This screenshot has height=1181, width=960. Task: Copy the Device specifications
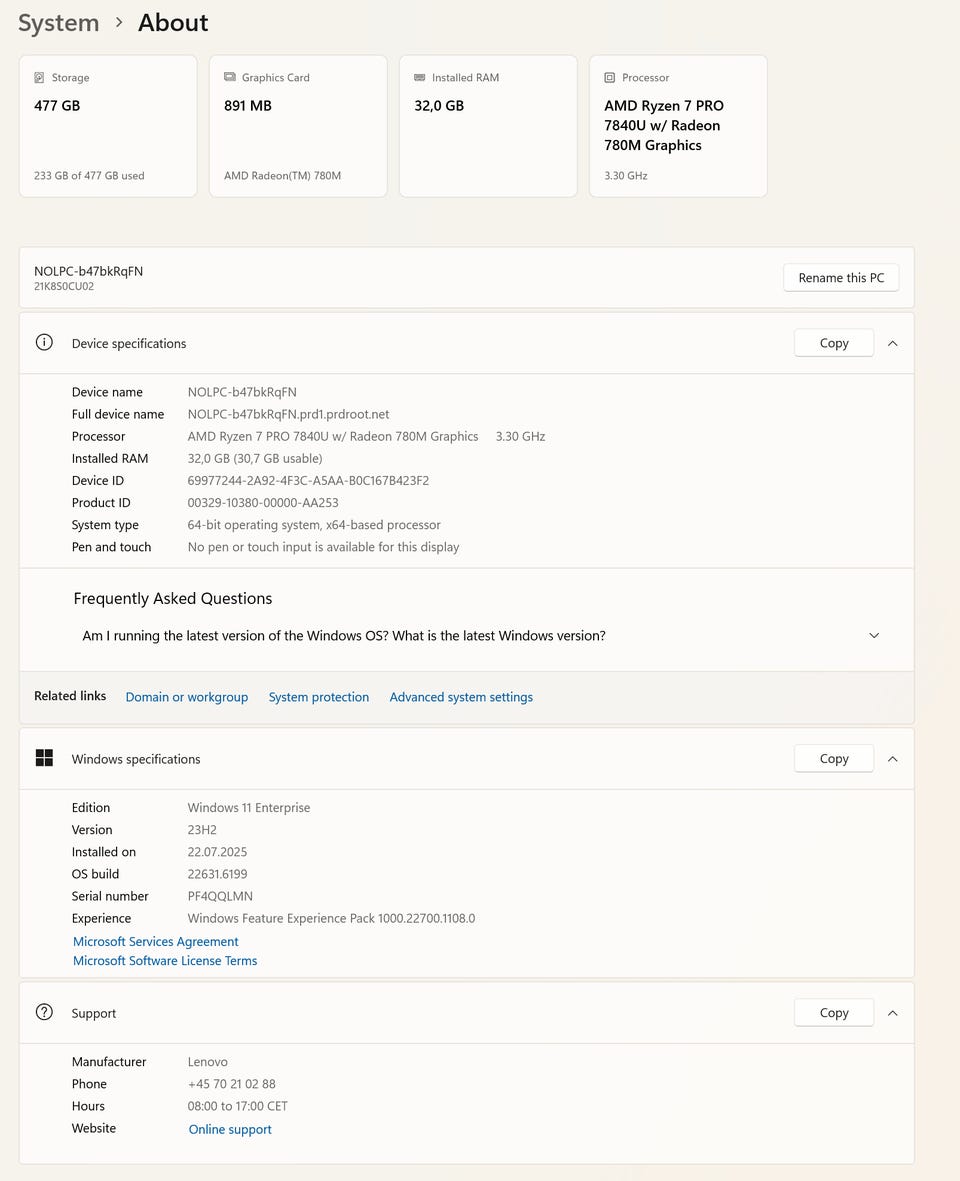coord(834,343)
